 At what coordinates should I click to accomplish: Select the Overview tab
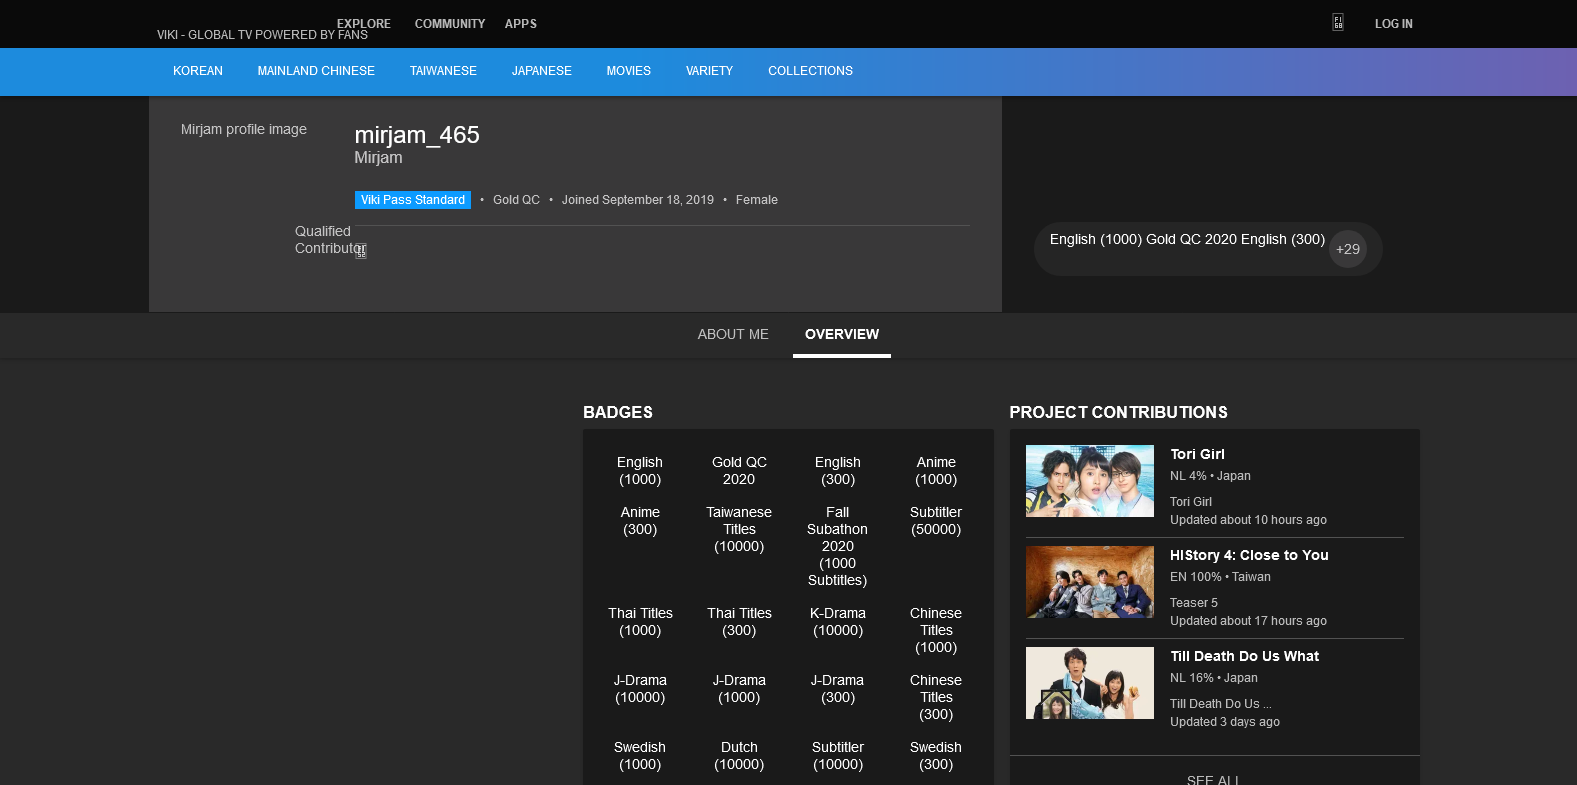coord(842,334)
